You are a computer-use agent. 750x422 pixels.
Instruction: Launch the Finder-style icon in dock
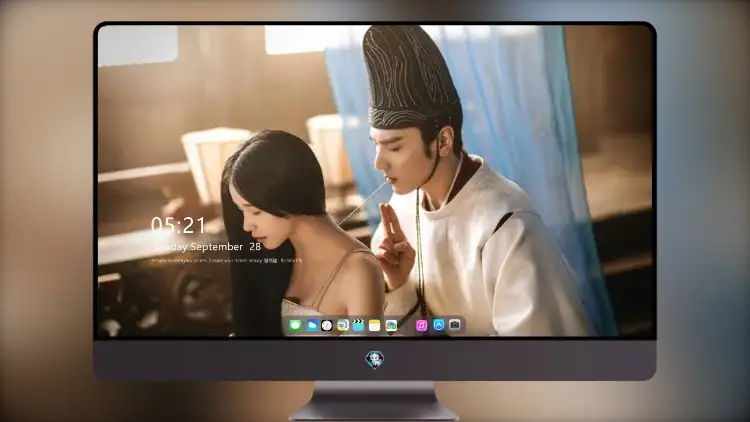coord(342,326)
